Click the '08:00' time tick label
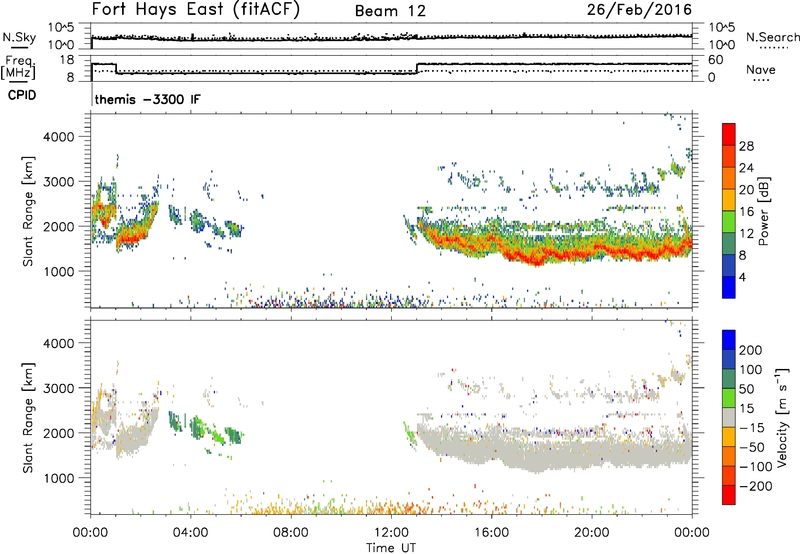Screen dimensions: 800x554 (290, 533)
